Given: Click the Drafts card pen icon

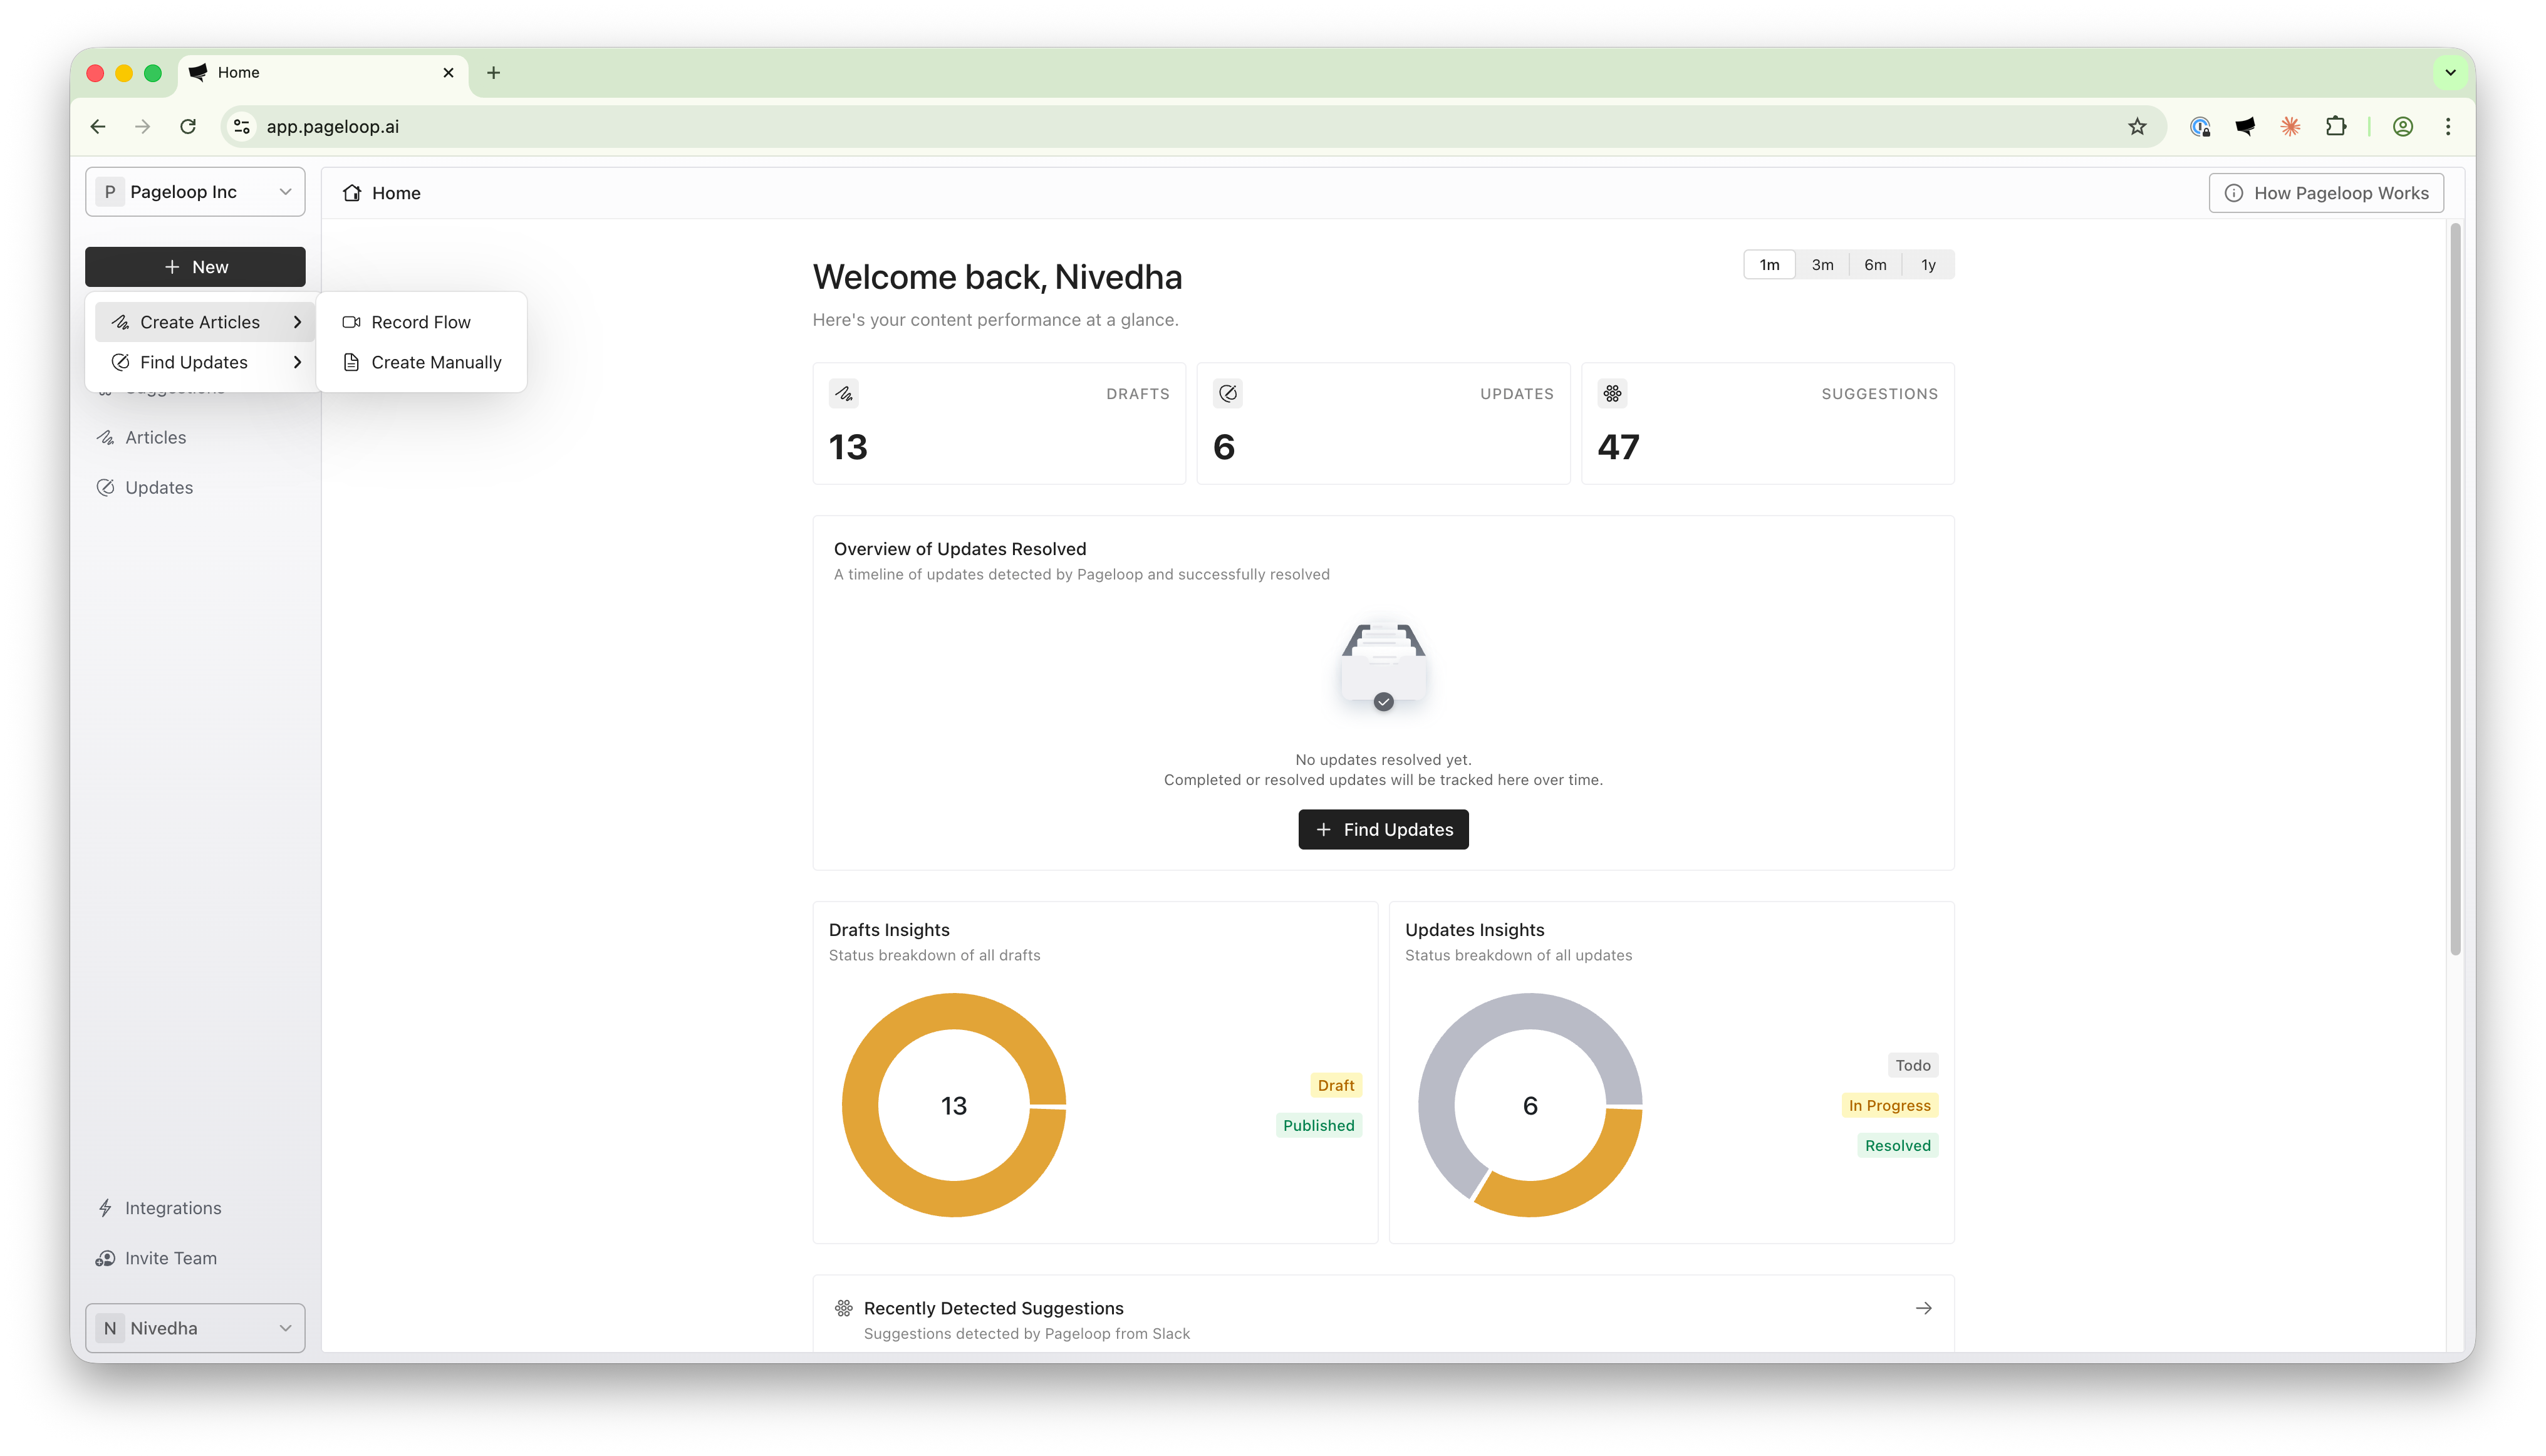Looking at the screenshot, I should point(843,393).
